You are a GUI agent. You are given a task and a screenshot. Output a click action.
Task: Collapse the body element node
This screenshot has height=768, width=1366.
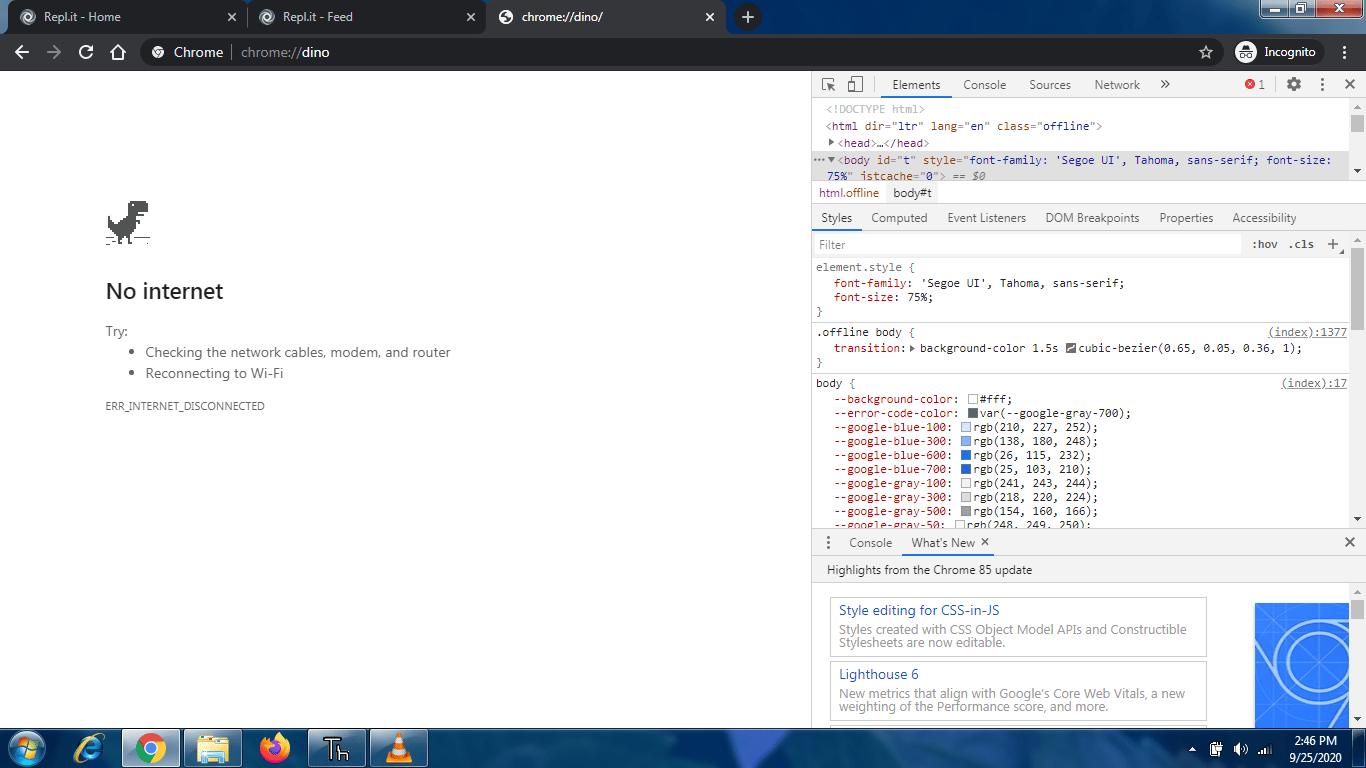click(x=831, y=160)
